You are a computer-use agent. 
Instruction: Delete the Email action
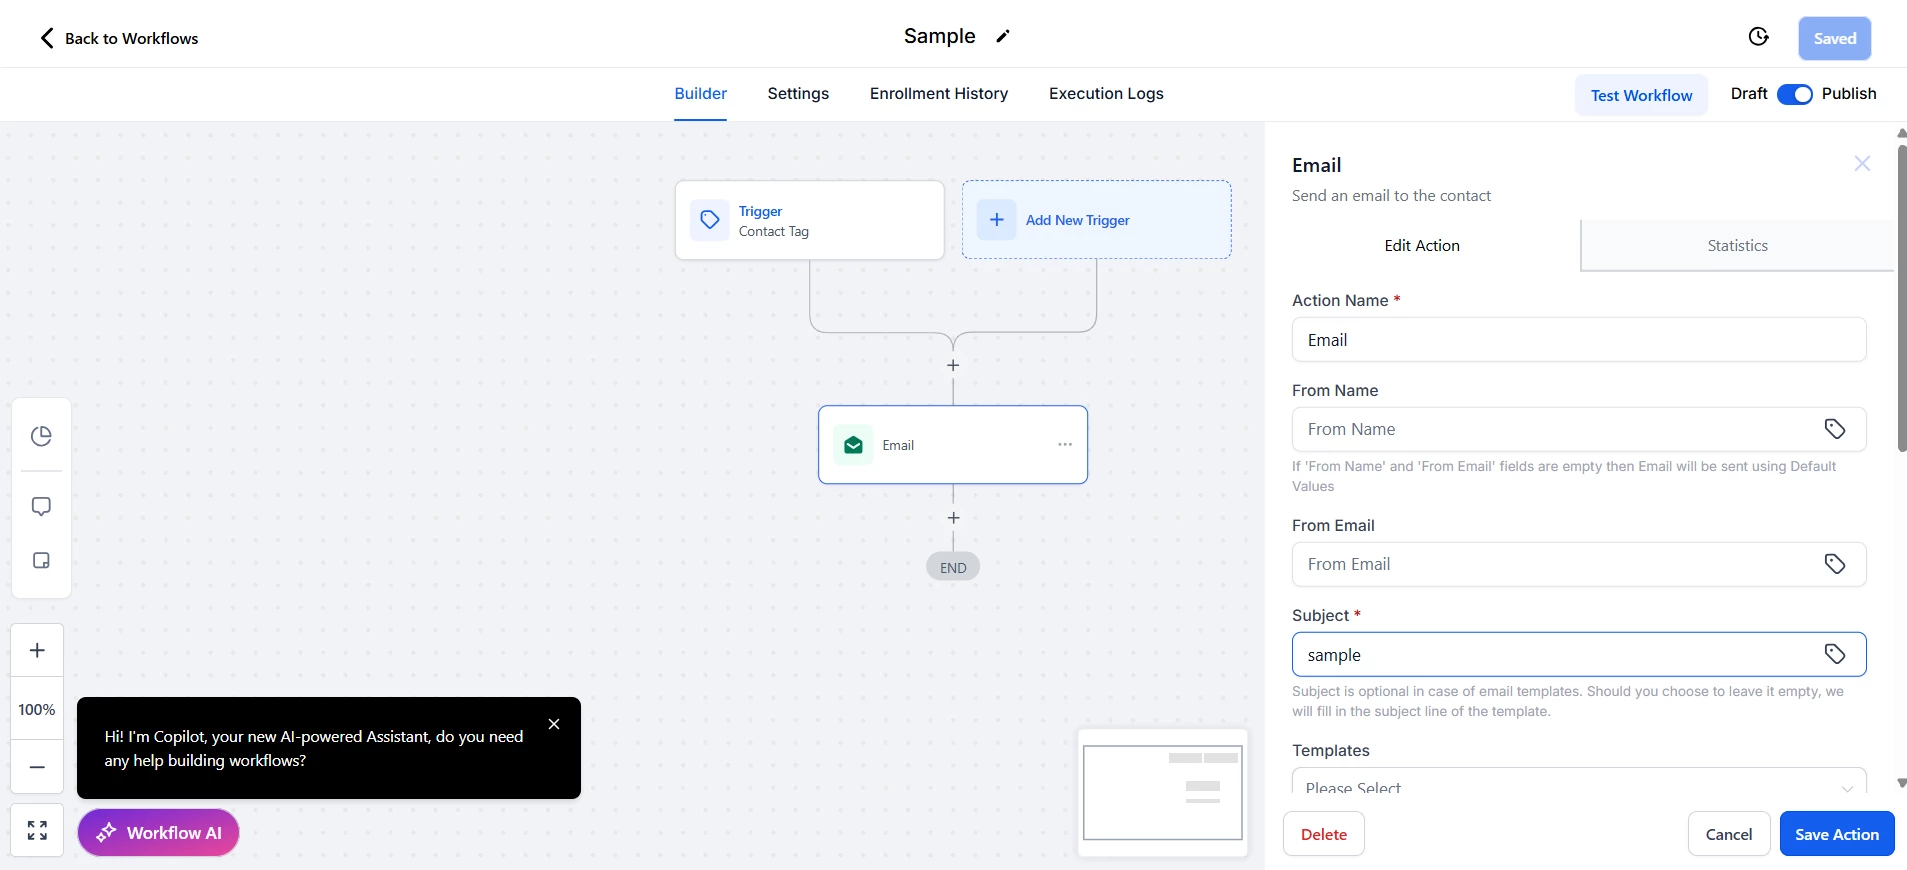[x=1324, y=834]
